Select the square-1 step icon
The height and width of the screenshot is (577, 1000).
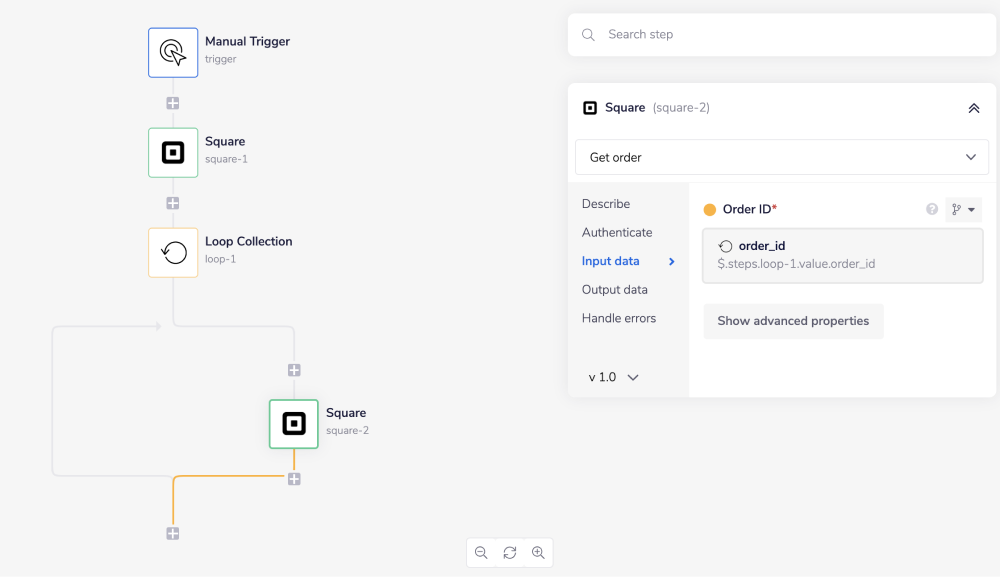[x=173, y=152]
